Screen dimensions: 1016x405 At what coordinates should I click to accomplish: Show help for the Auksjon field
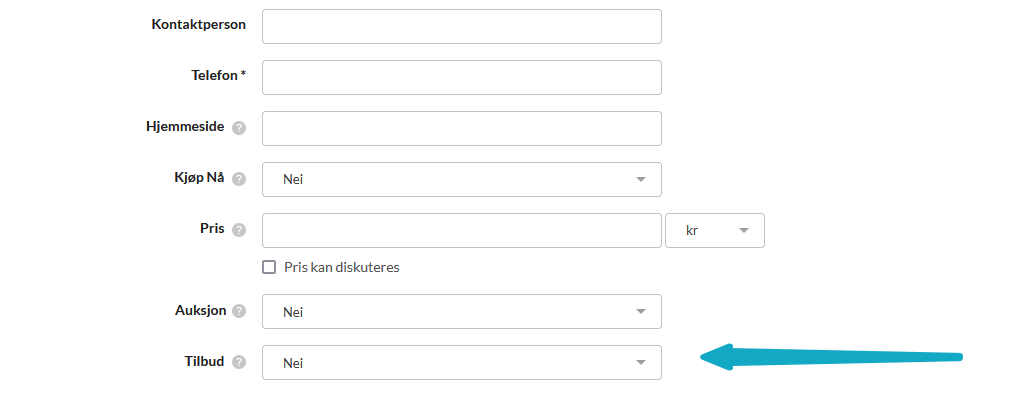click(x=239, y=311)
